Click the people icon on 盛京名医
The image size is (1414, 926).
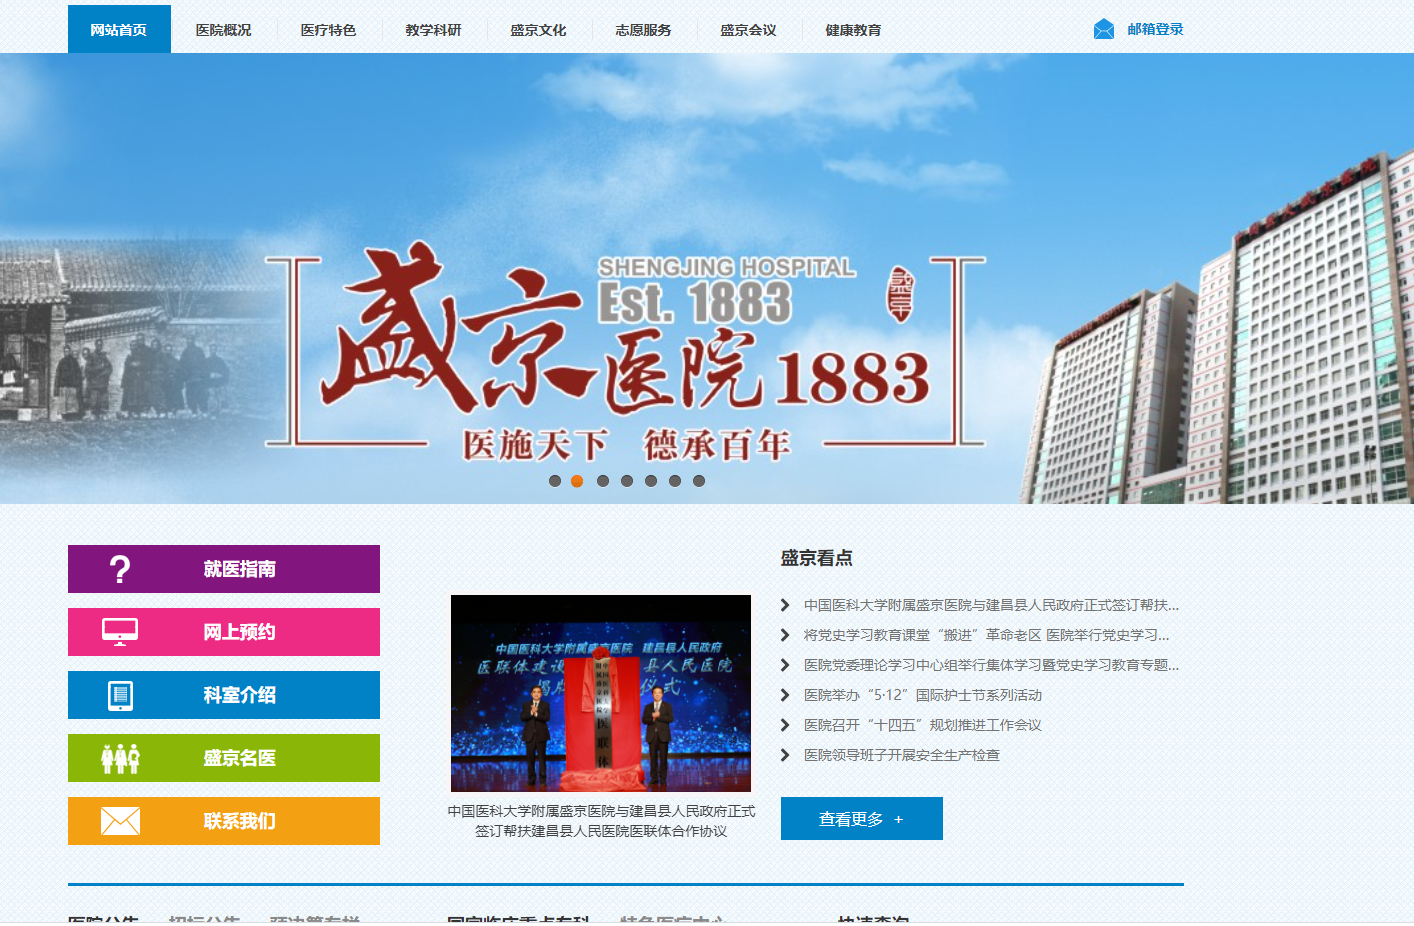click(120, 758)
